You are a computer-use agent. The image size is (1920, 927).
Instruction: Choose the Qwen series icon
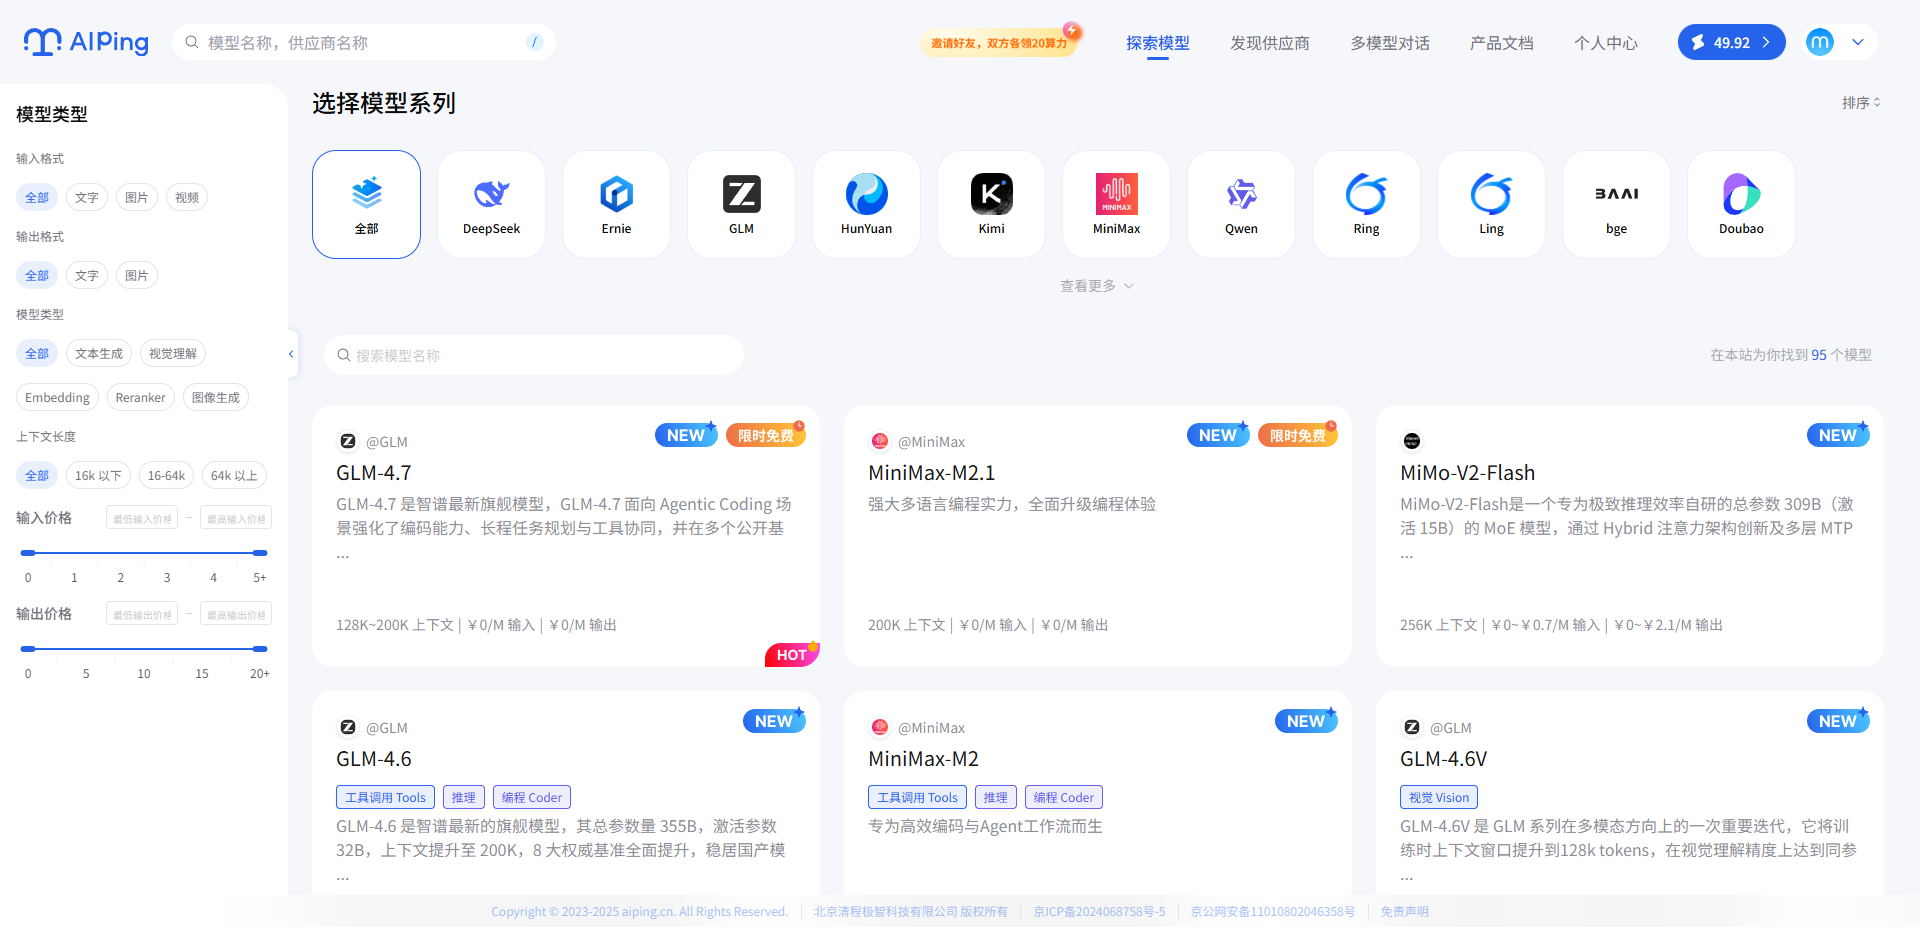point(1241,193)
